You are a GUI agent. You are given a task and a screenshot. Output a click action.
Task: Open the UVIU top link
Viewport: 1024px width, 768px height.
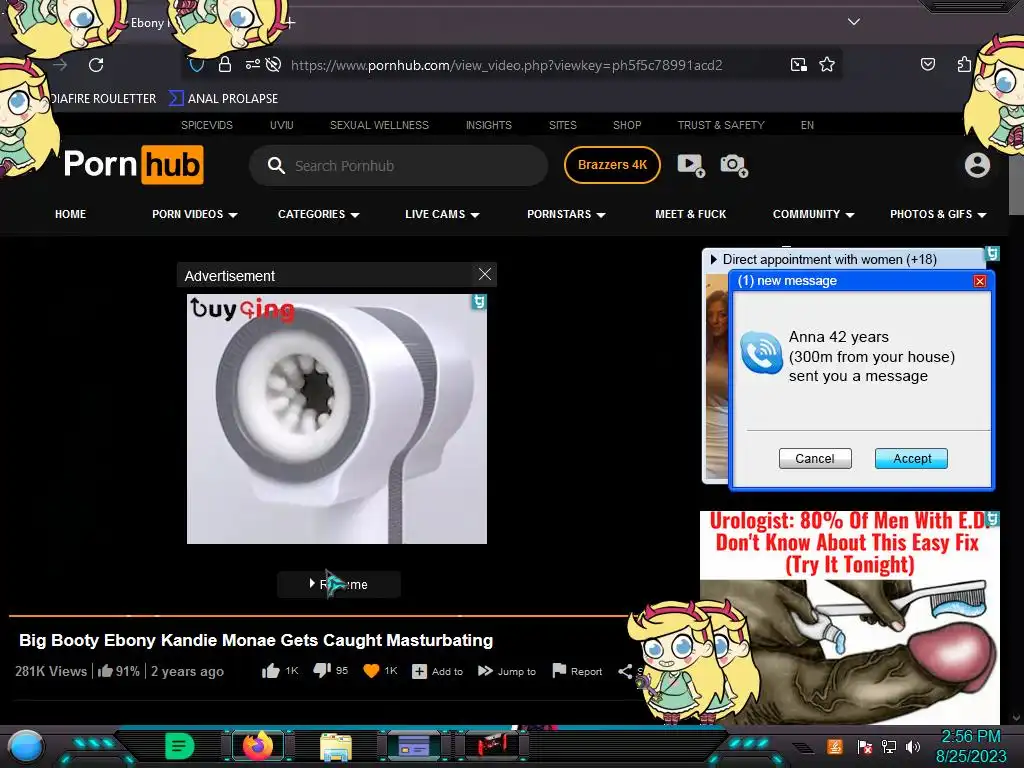coord(281,125)
